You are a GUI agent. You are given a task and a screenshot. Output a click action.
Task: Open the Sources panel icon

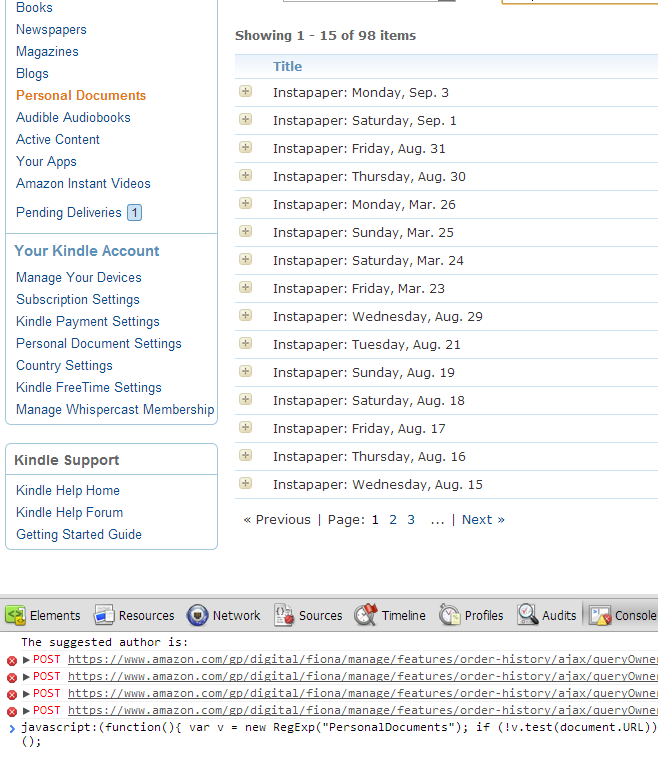click(284, 615)
